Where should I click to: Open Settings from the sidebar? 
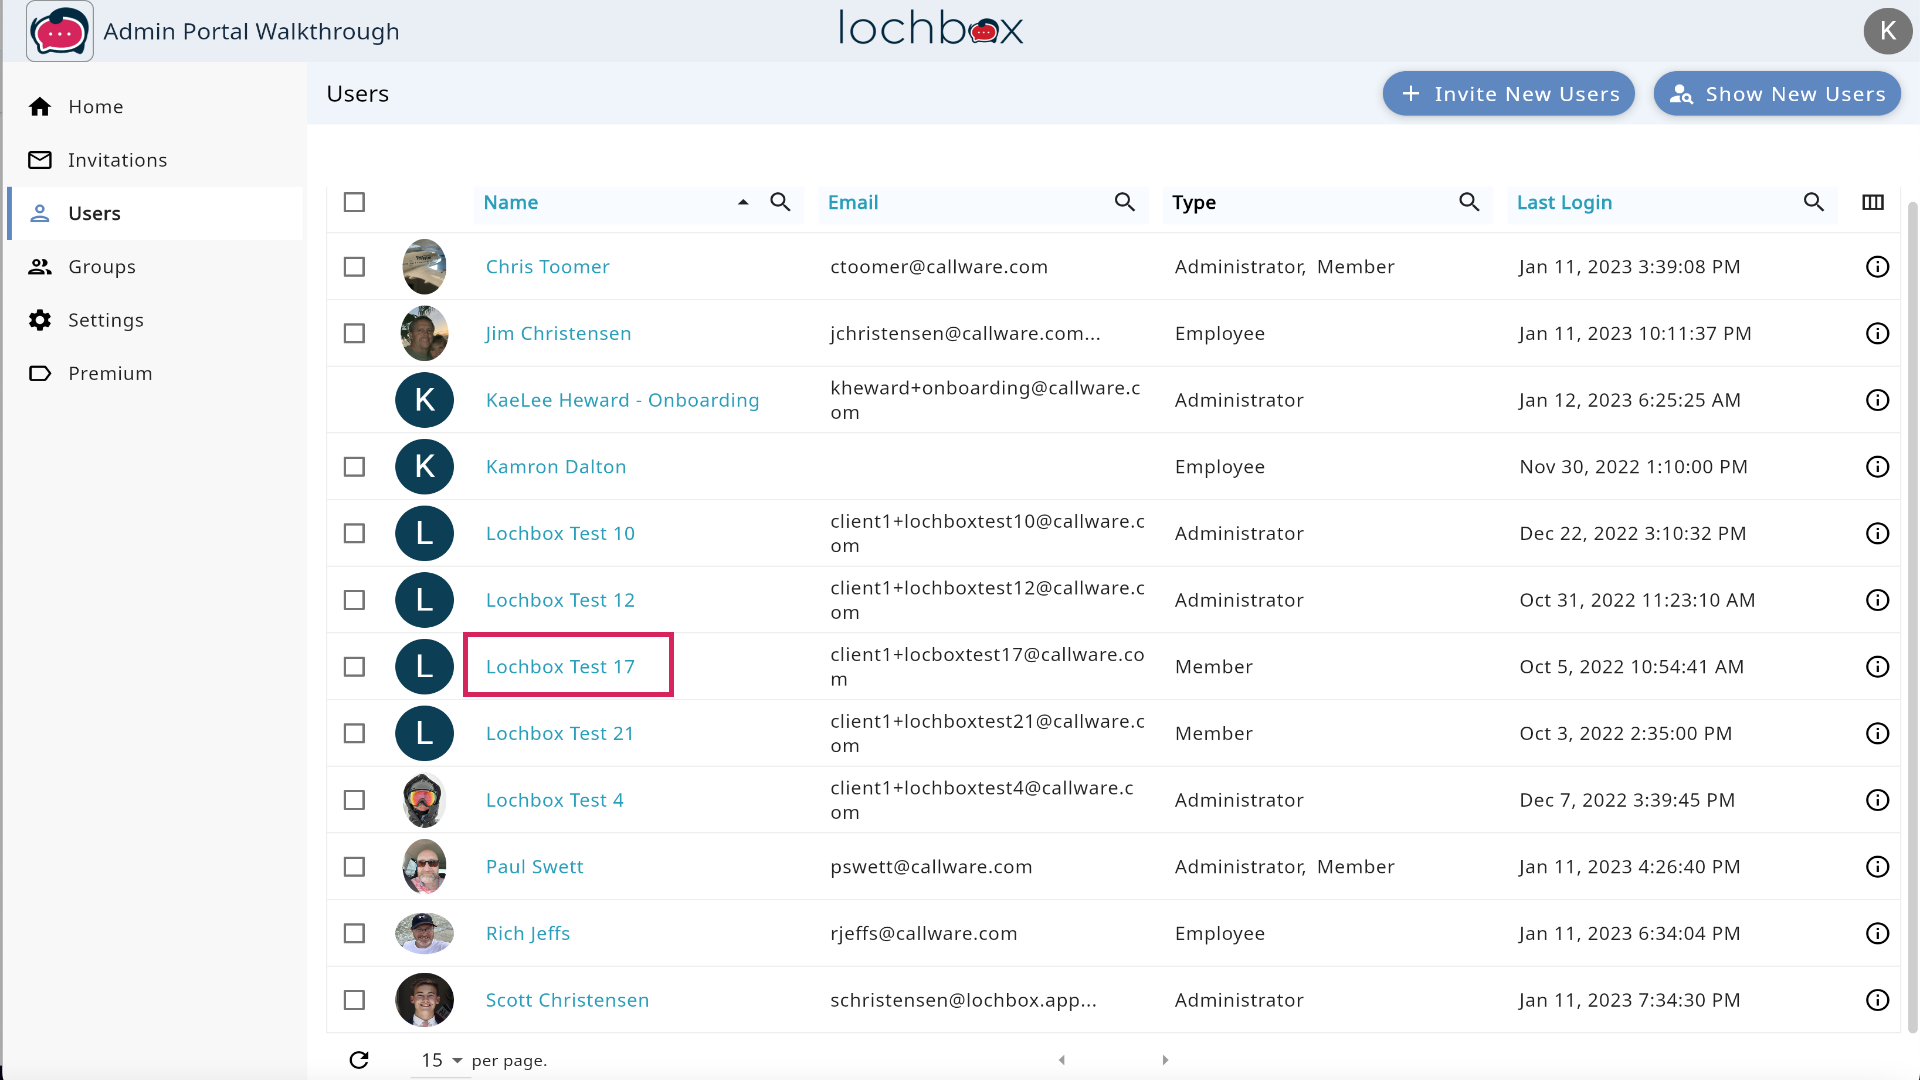105,320
